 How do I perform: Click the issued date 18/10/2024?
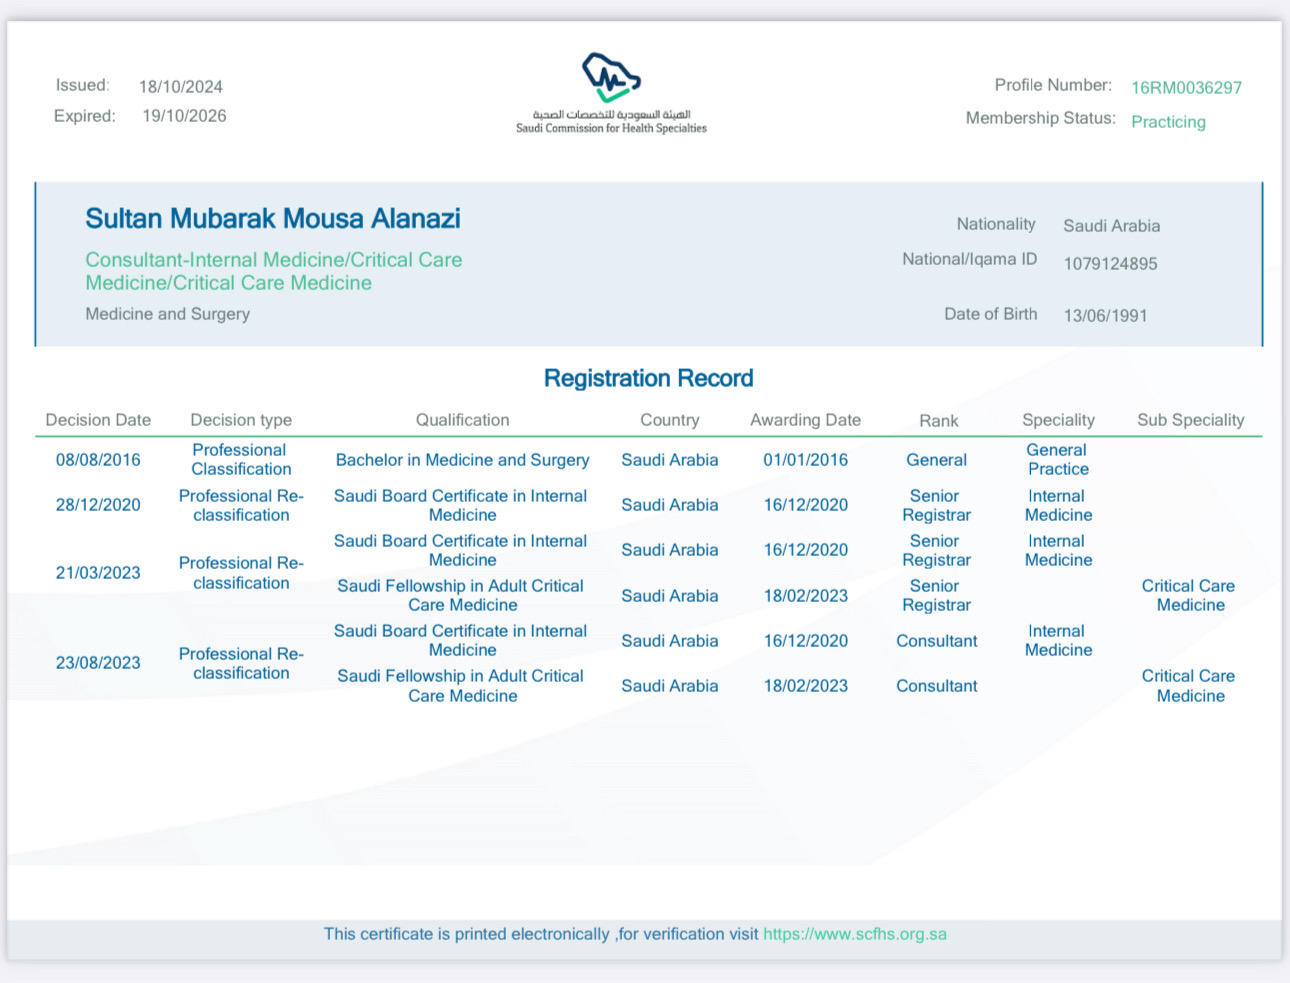[181, 87]
